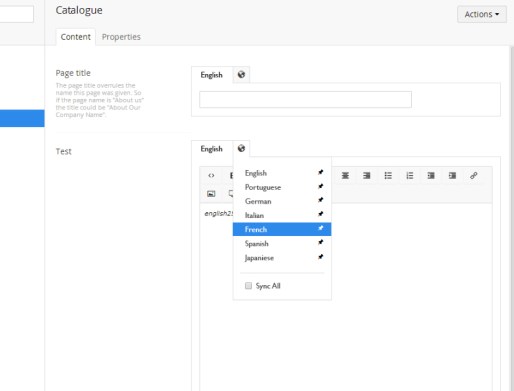Choose English from the language menu
Image resolution: width=514 pixels, height=391 pixels.
tap(256, 173)
